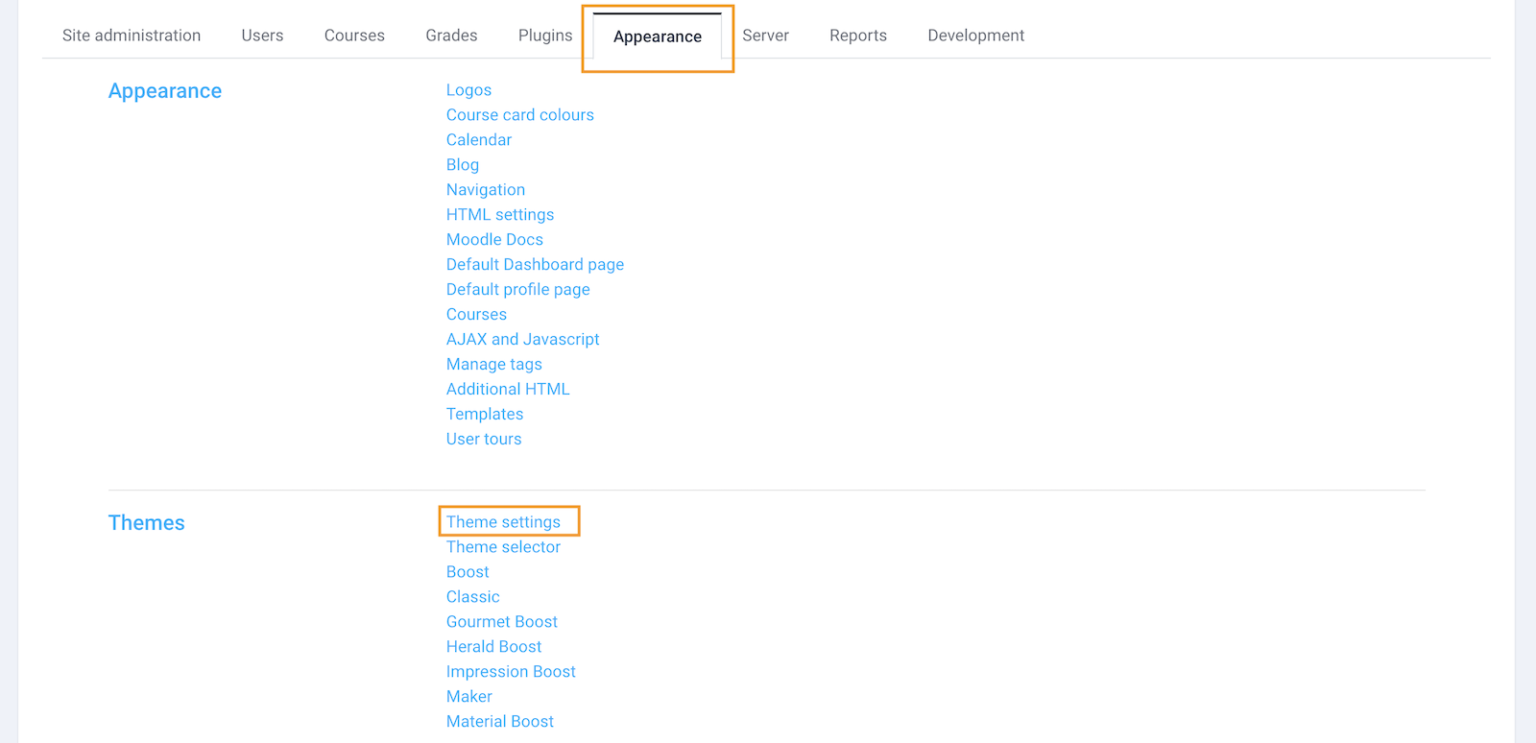Open the User tours settings

tap(483, 438)
